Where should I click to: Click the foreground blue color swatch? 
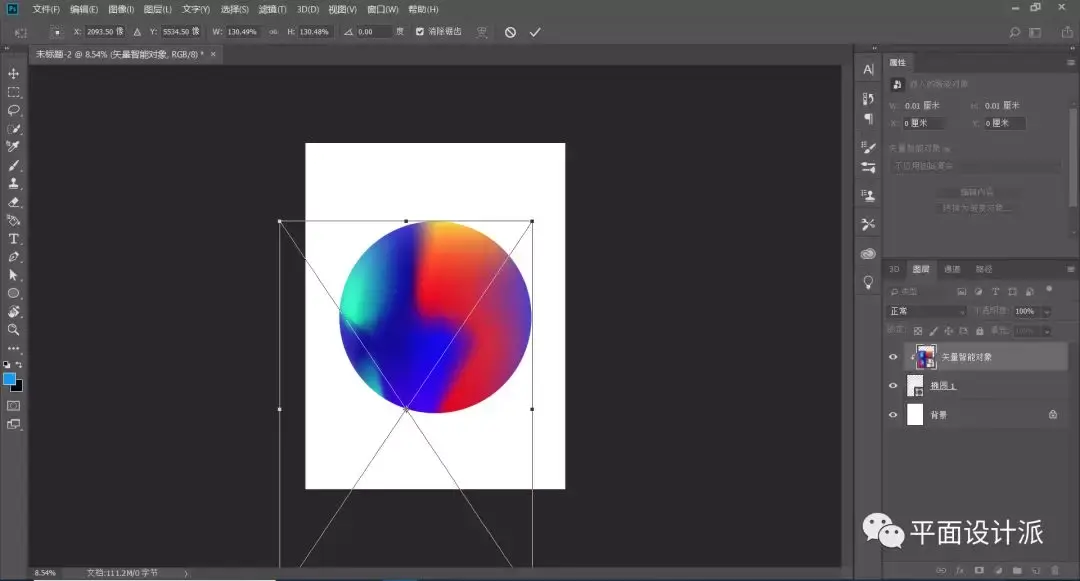pyautogui.click(x=9, y=379)
